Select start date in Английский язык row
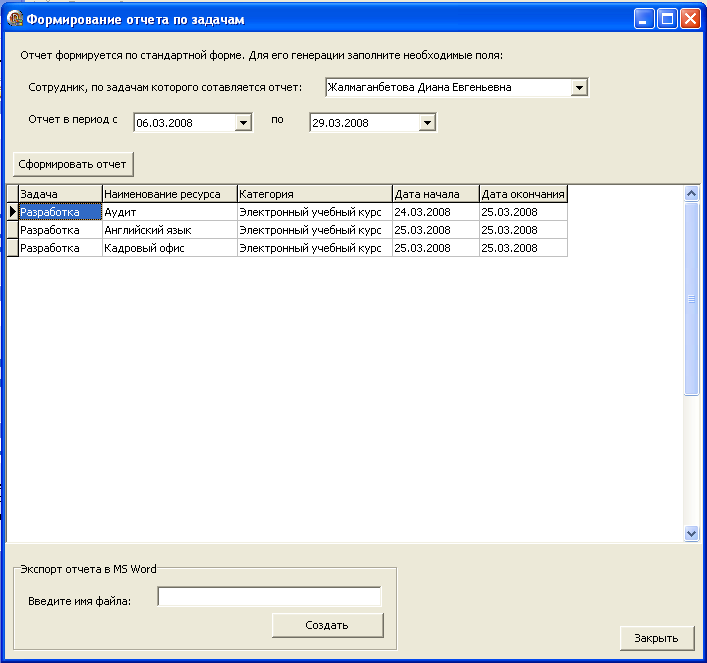This screenshot has width=707, height=663. (x=436, y=230)
